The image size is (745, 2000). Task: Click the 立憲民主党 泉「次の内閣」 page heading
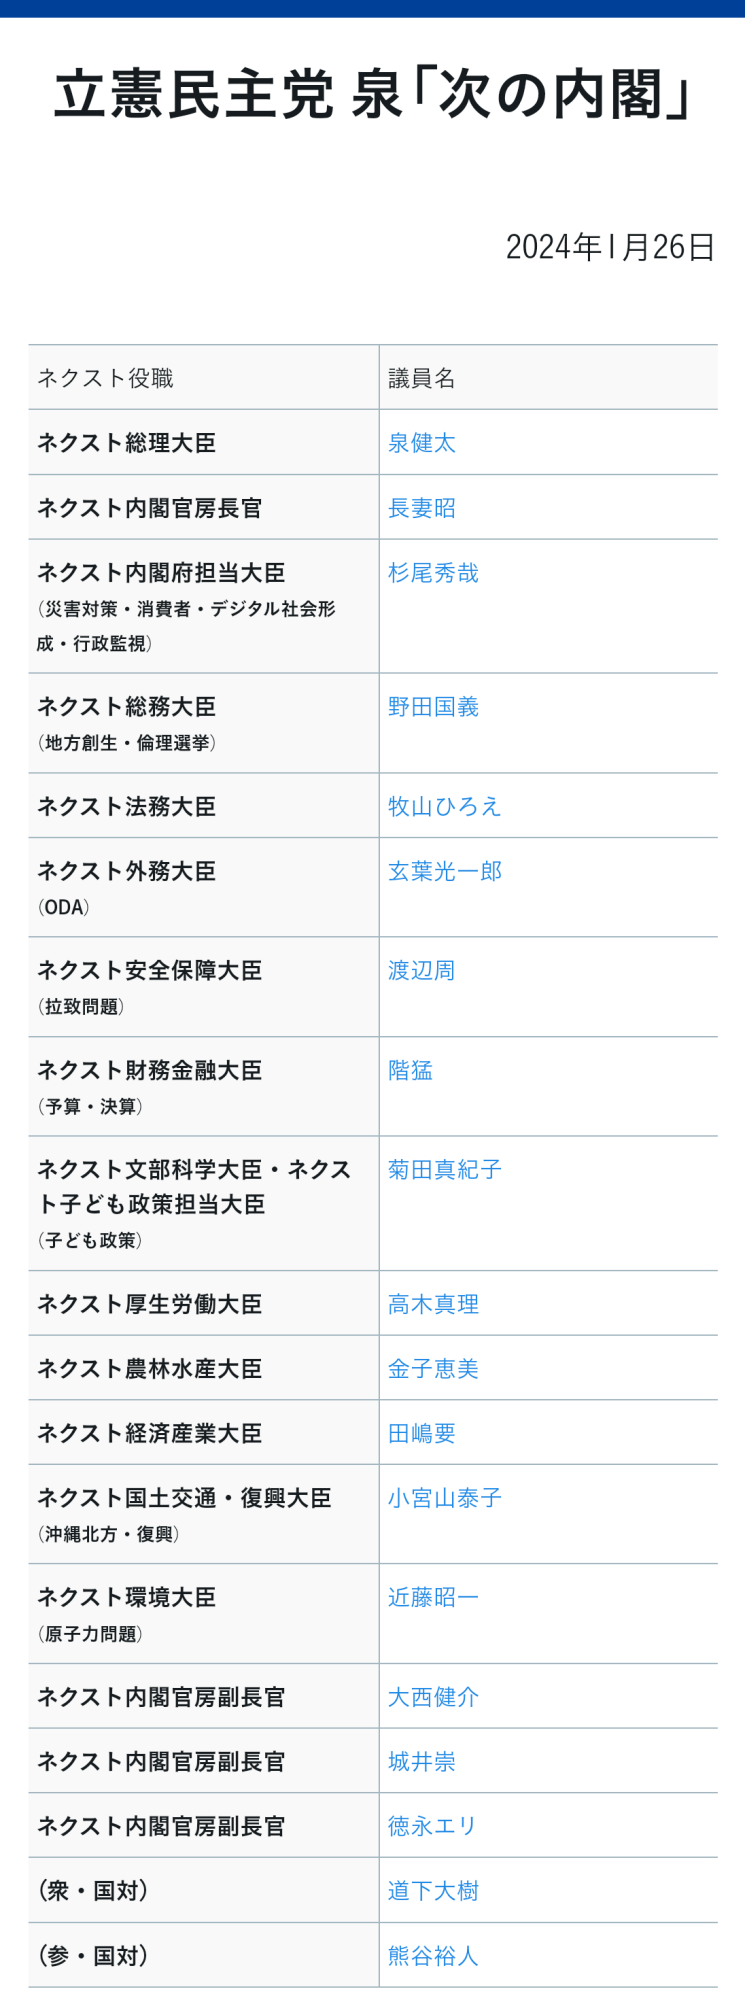click(x=372, y=96)
